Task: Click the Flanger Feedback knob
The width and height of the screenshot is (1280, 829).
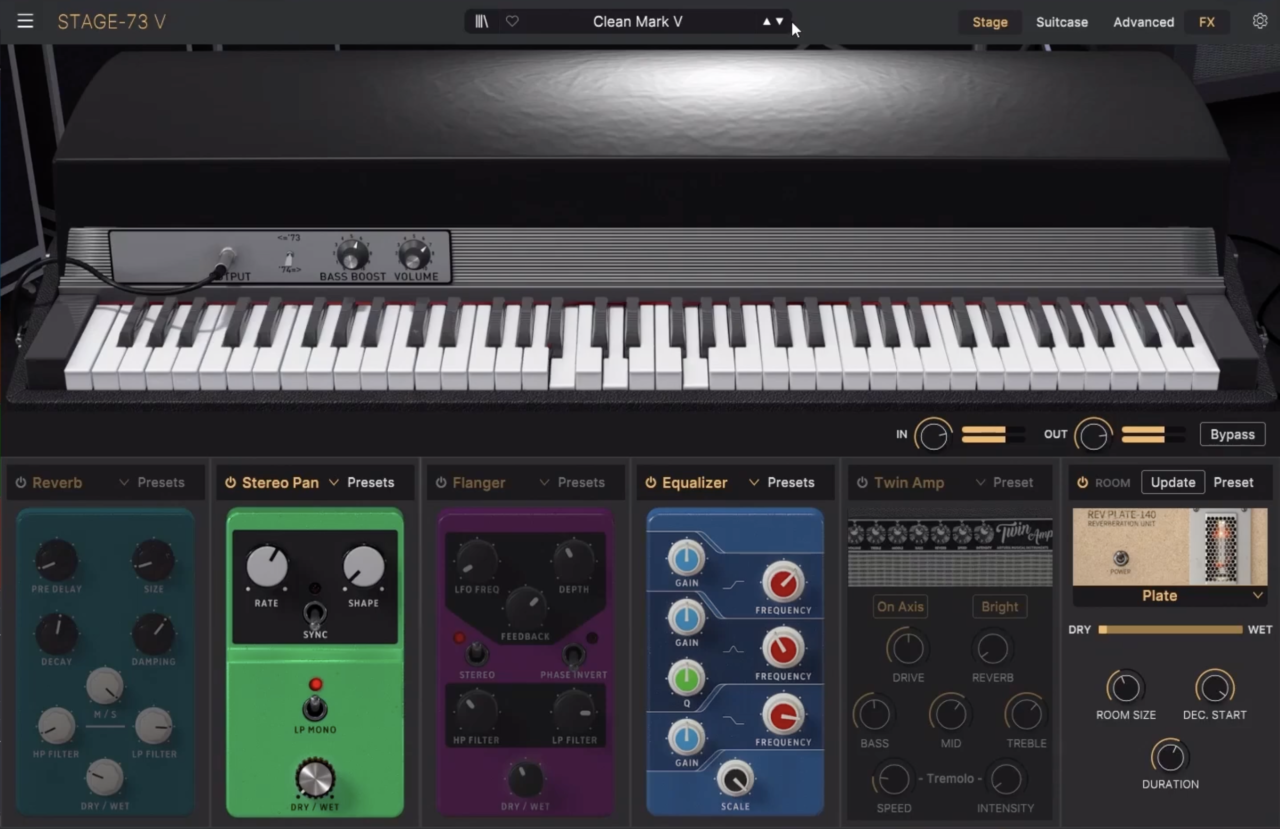Action: click(525, 607)
